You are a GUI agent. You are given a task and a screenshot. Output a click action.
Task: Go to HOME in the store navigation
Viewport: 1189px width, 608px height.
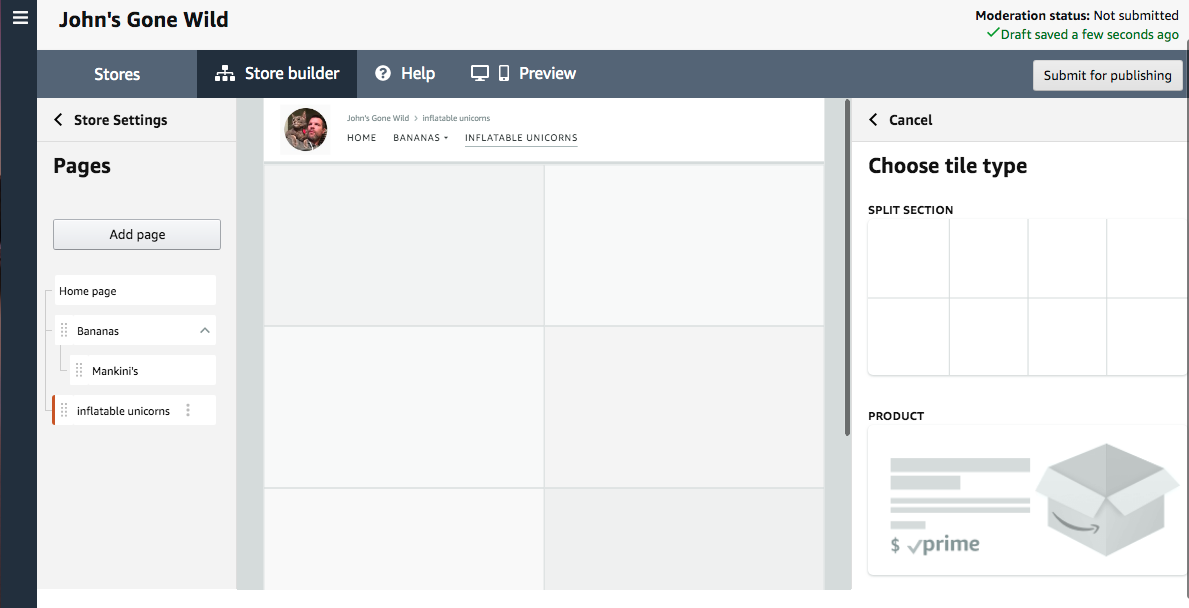(x=362, y=138)
